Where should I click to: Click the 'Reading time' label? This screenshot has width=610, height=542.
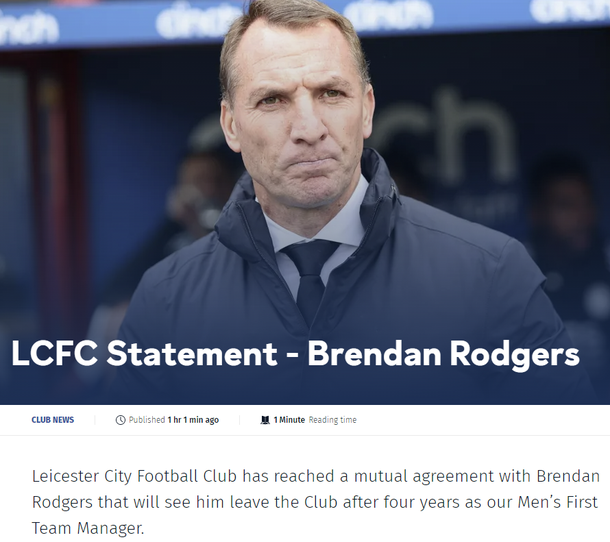(x=333, y=420)
